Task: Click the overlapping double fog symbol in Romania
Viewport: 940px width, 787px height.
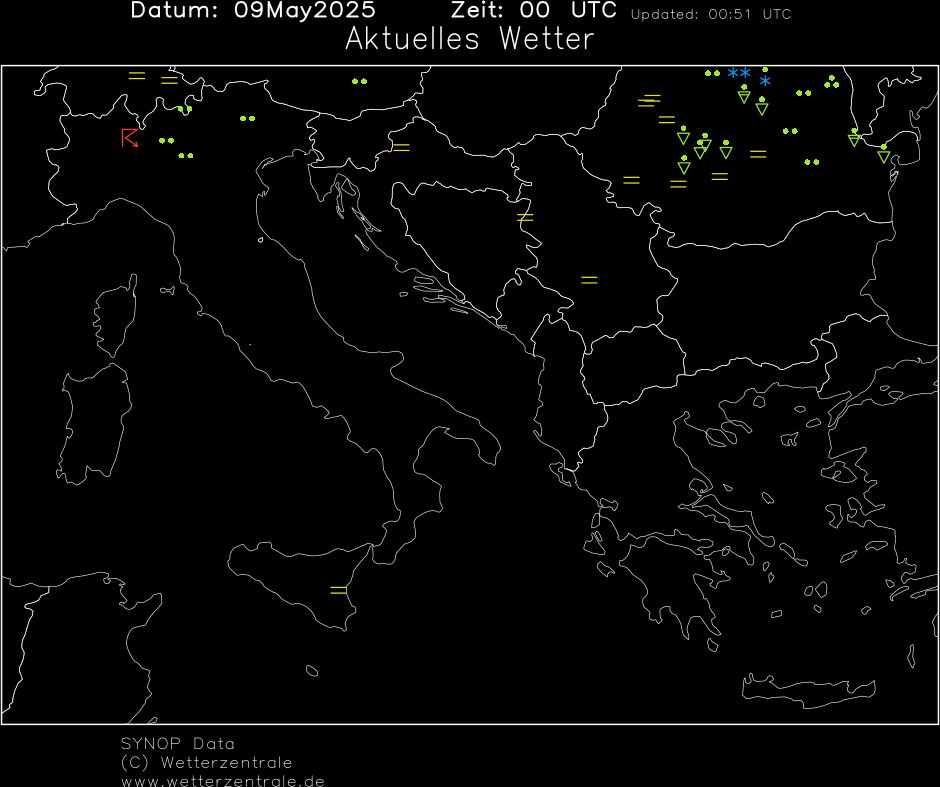Action: (x=649, y=101)
